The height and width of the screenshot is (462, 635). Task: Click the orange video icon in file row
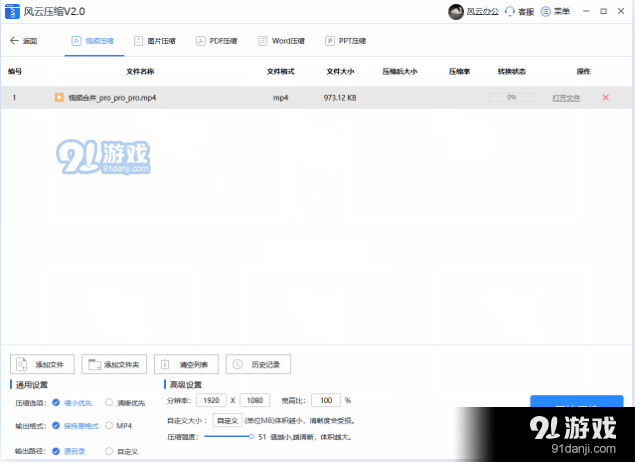click(59, 98)
